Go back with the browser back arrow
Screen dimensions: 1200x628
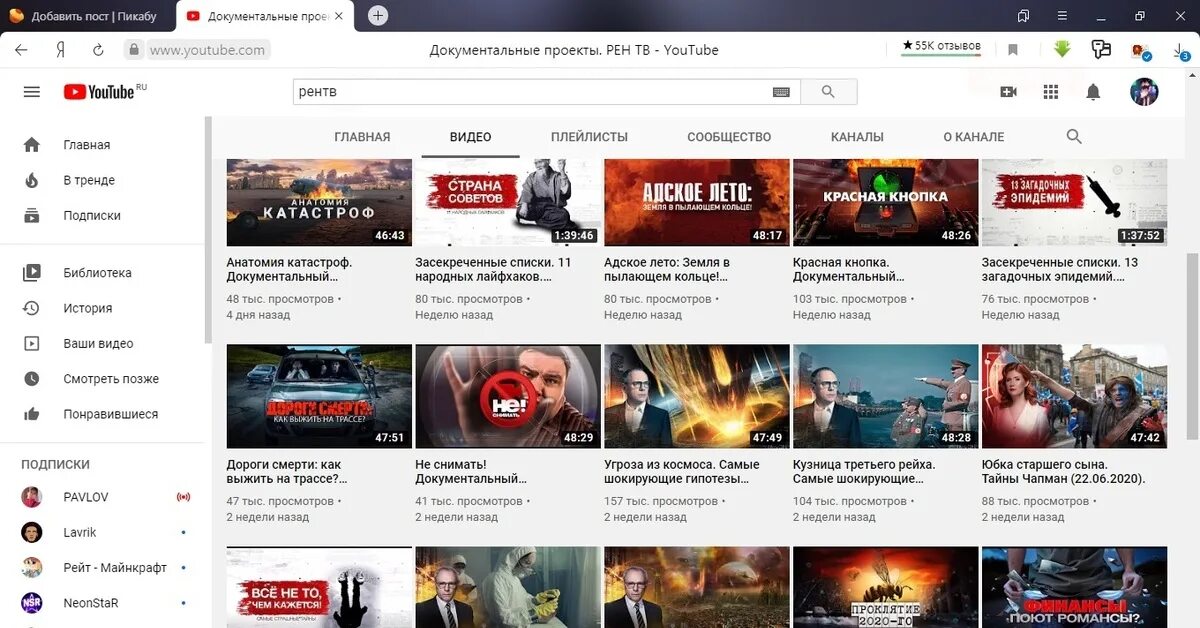click(x=22, y=50)
